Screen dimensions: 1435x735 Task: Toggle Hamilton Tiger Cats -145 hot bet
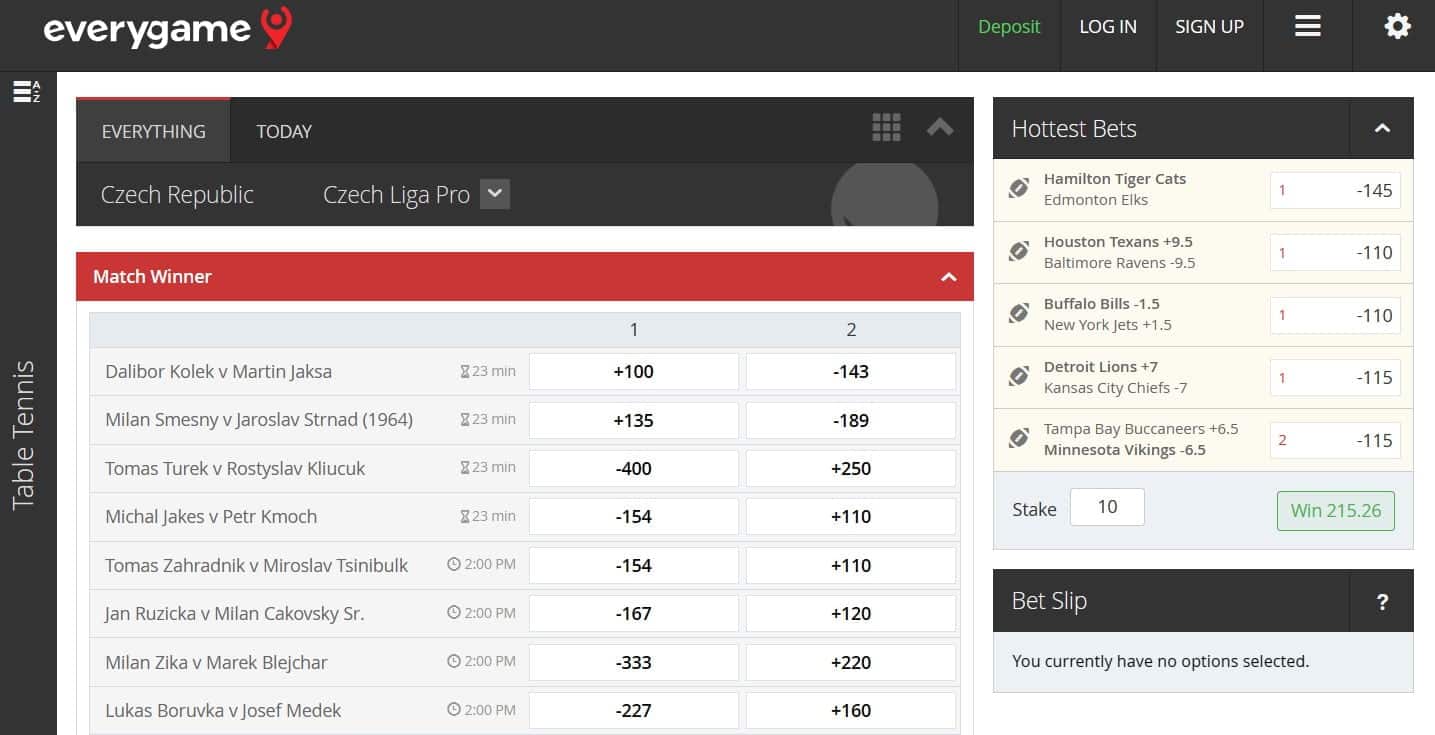(x=1335, y=190)
